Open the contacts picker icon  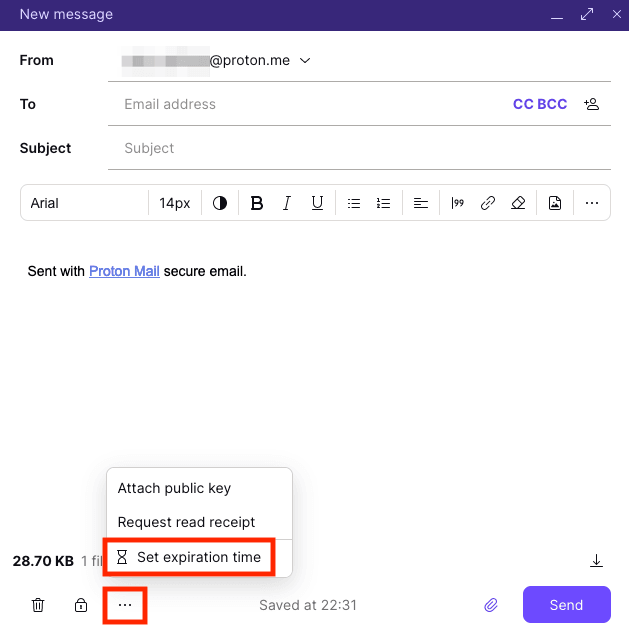(x=592, y=104)
